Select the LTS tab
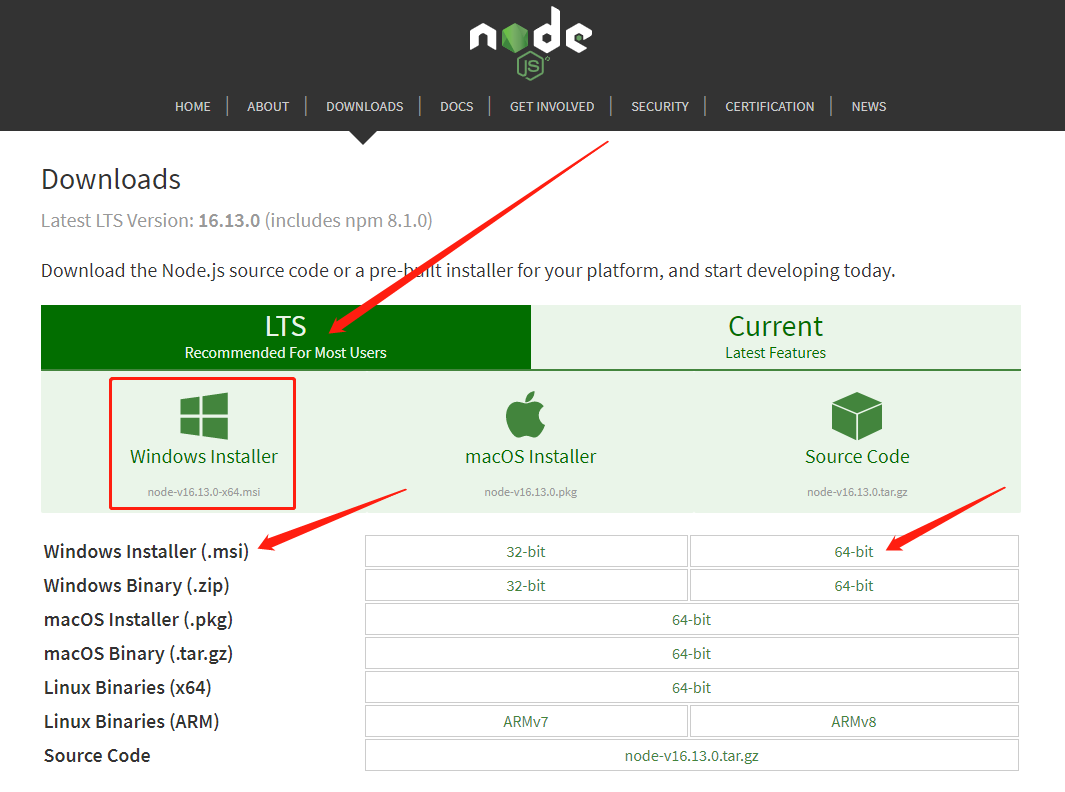This screenshot has height=792, width=1065. pos(286,337)
